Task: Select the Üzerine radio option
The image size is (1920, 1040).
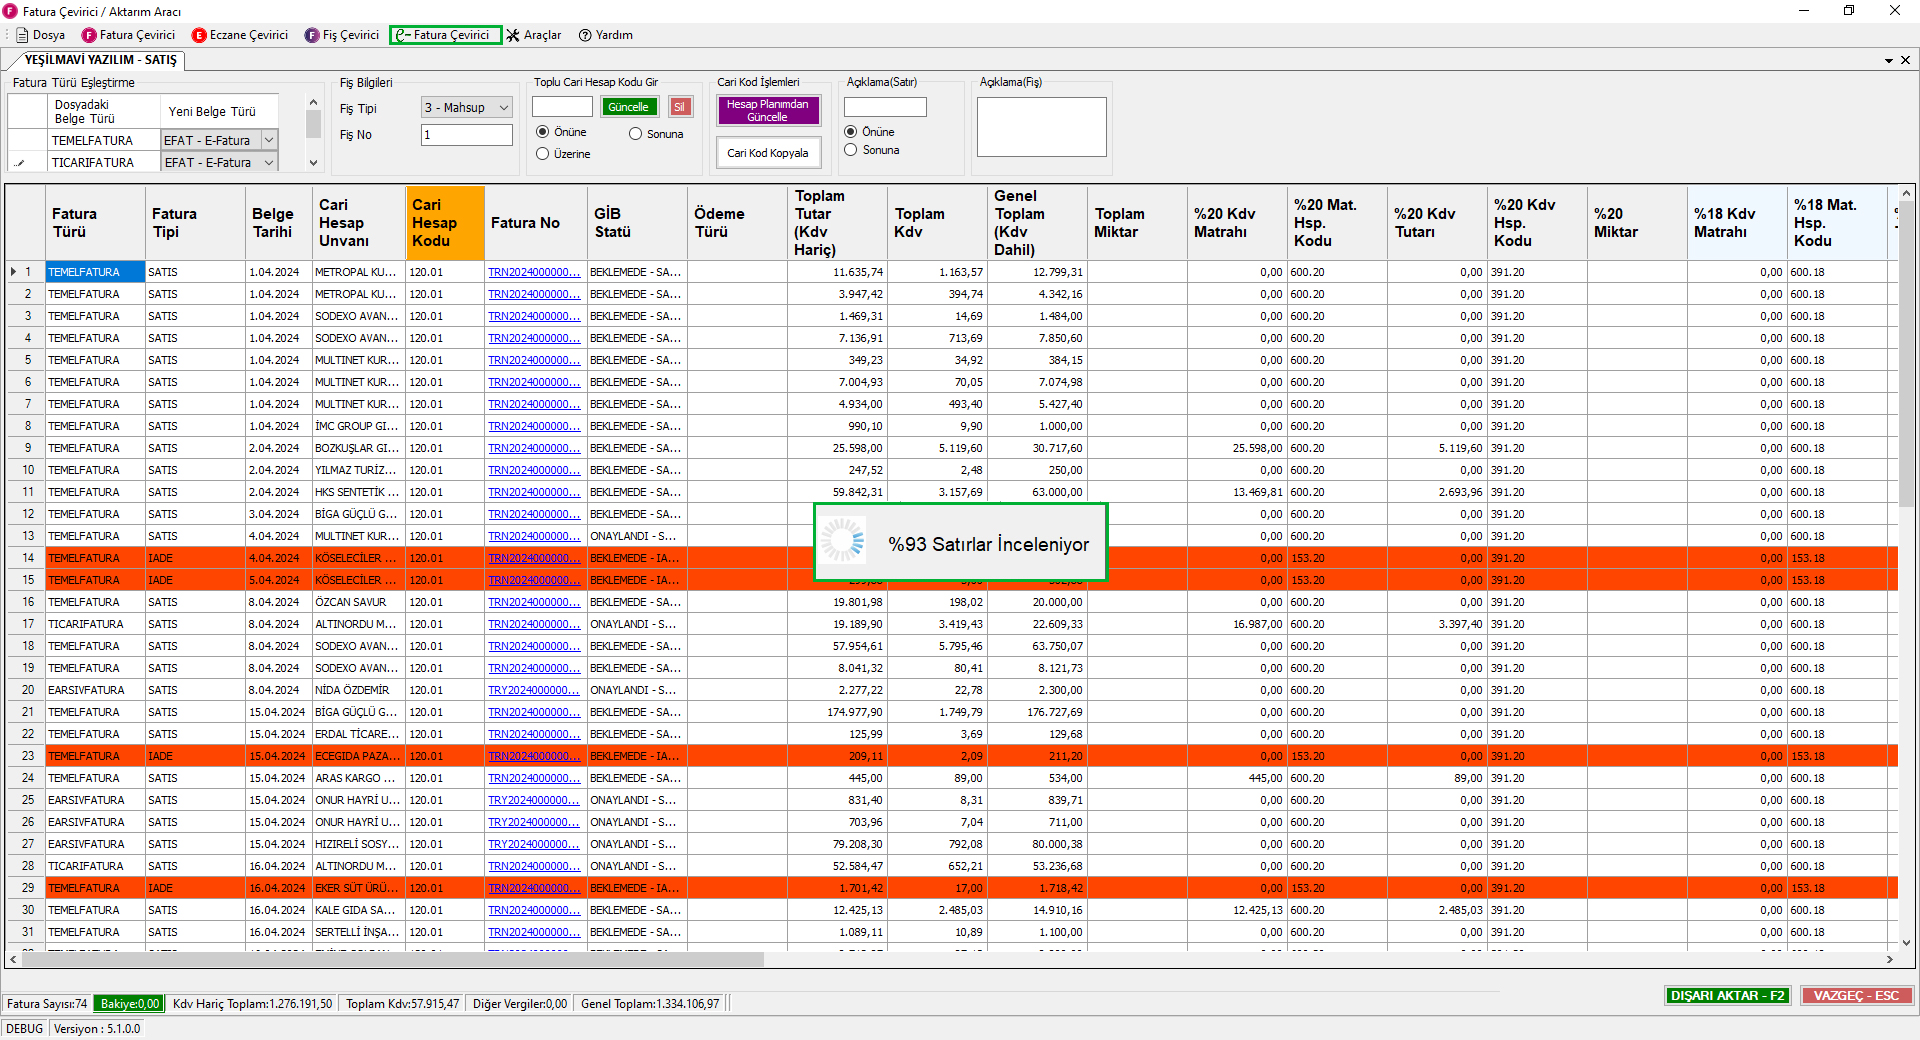Action: click(x=543, y=154)
